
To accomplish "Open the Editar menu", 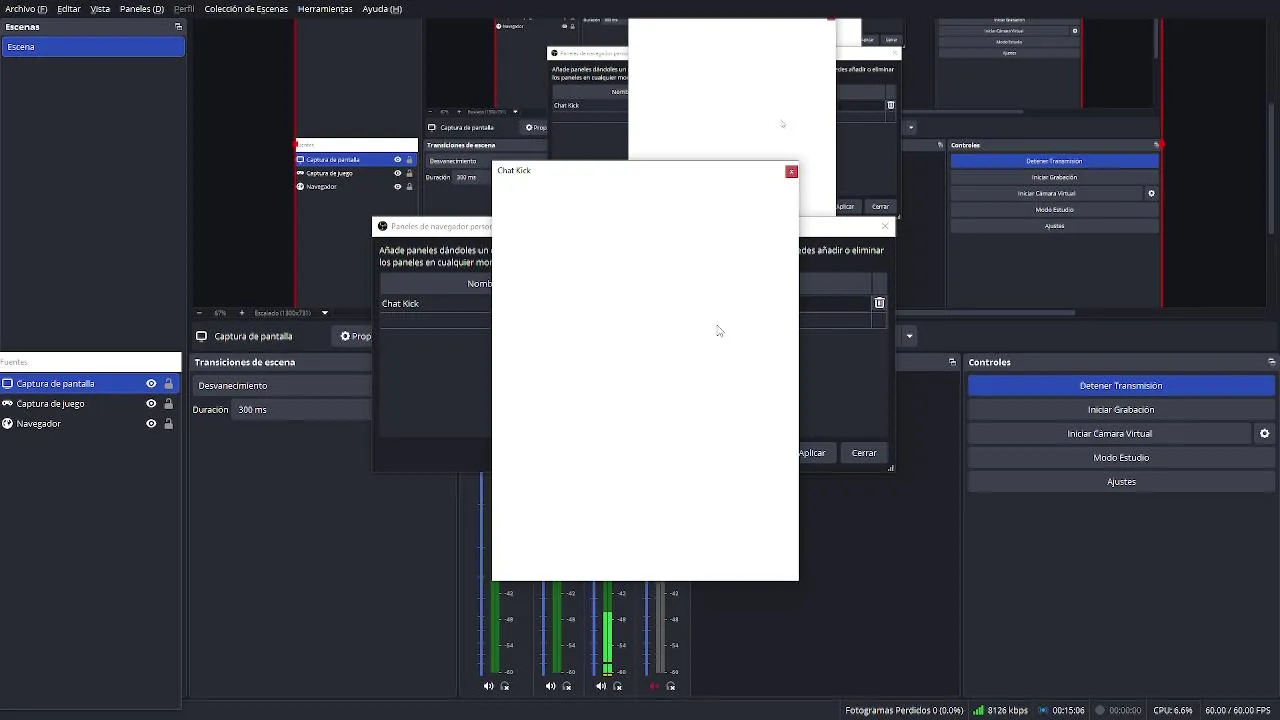I will click(x=69, y=9).
